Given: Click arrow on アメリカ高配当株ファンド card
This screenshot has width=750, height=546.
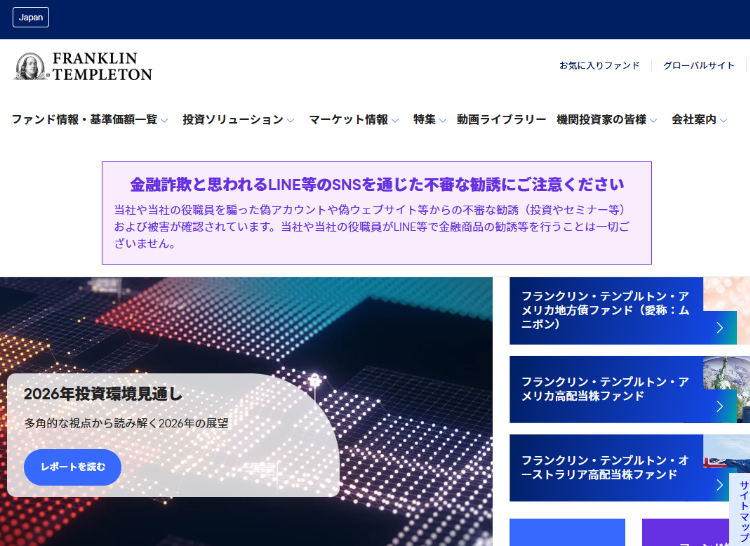Looking at the screenshot, I should (720, 406).
